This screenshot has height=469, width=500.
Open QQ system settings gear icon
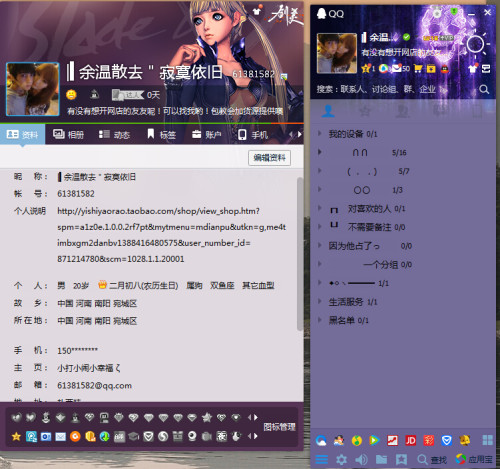[x=341, y=460]
